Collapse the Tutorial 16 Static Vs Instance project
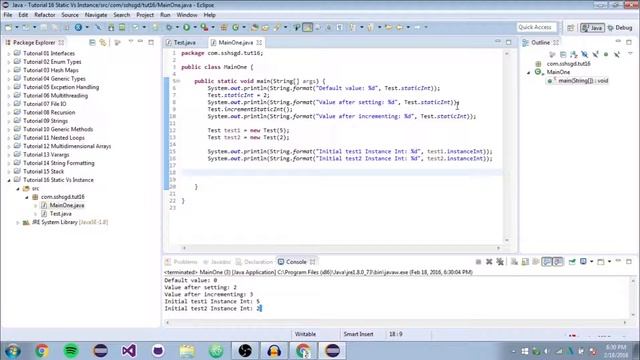640x360 pixels. pos(9,180)
